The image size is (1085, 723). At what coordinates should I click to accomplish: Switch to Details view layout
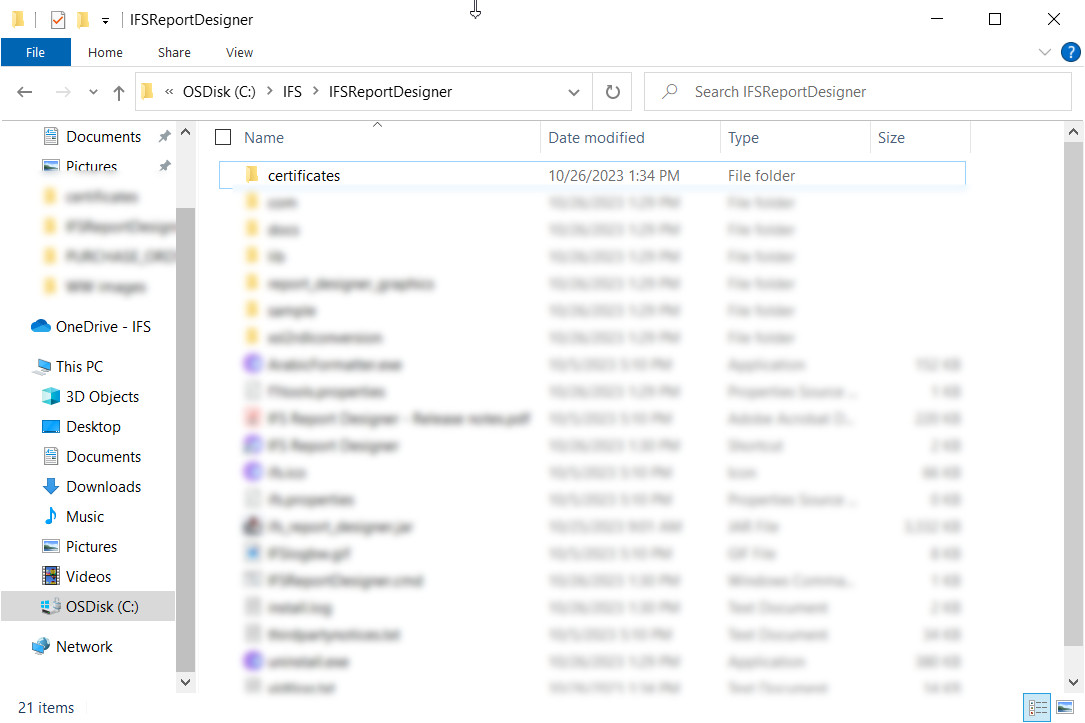pos(1037,707)
